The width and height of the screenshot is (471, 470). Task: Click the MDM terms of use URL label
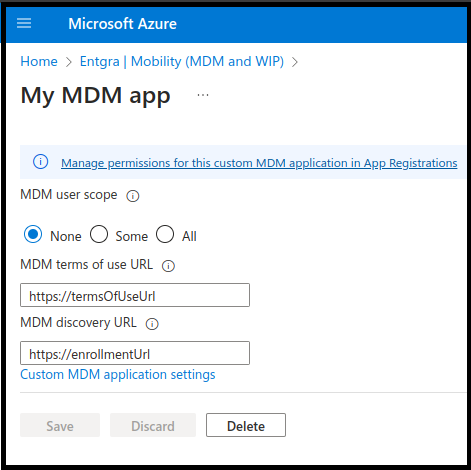pos(87,265)
